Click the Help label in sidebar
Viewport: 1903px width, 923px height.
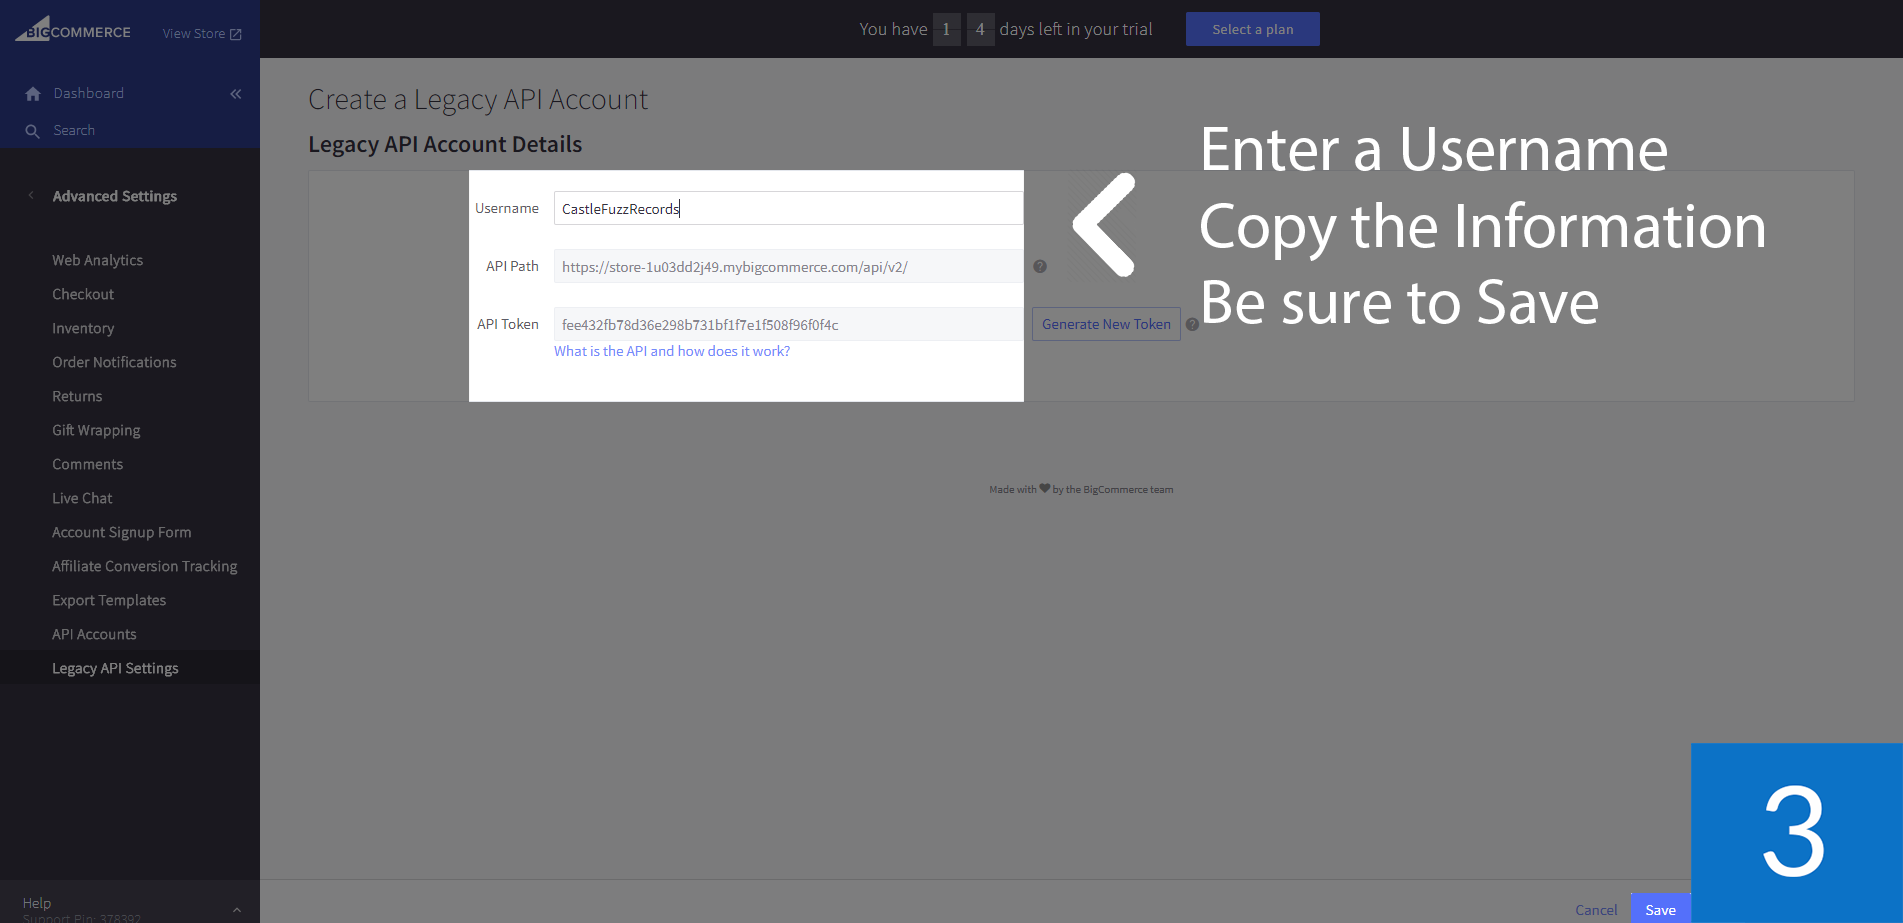pyautogui.click(x=37, y=903)
